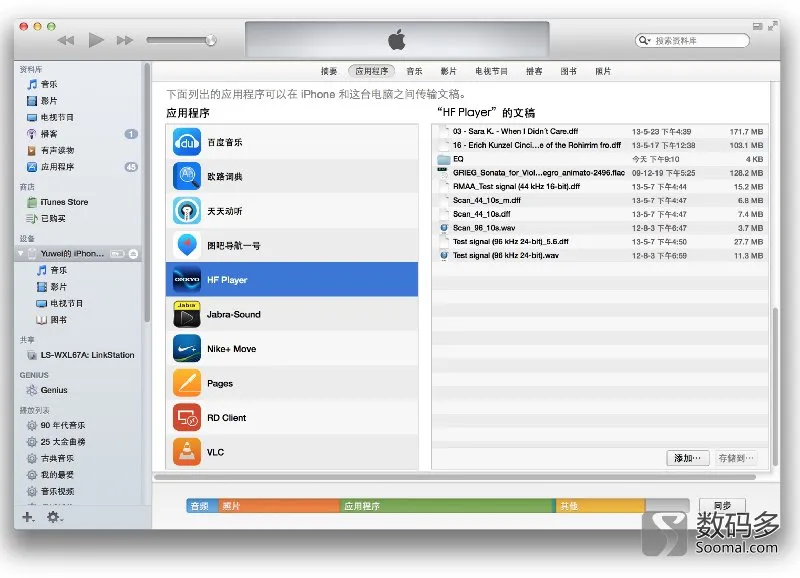Enter full screen mode from the title bar

773,26
